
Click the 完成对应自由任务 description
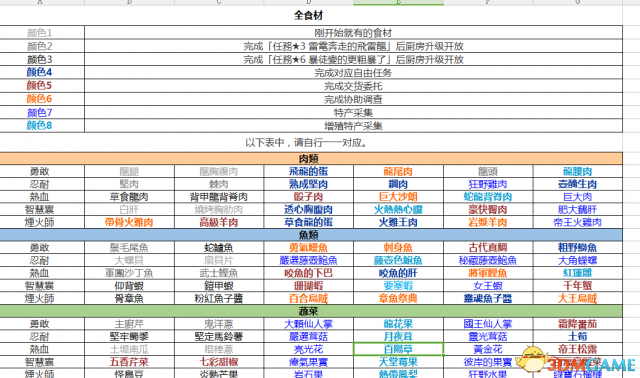pyautogui.click(x=353, y=73)
